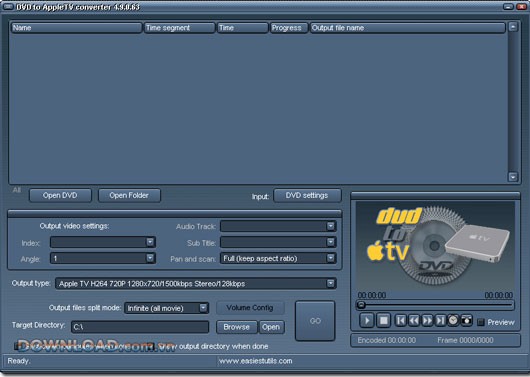The image size is (530, 377).
Task: Choose the Open Folder button
Action: 129,195
